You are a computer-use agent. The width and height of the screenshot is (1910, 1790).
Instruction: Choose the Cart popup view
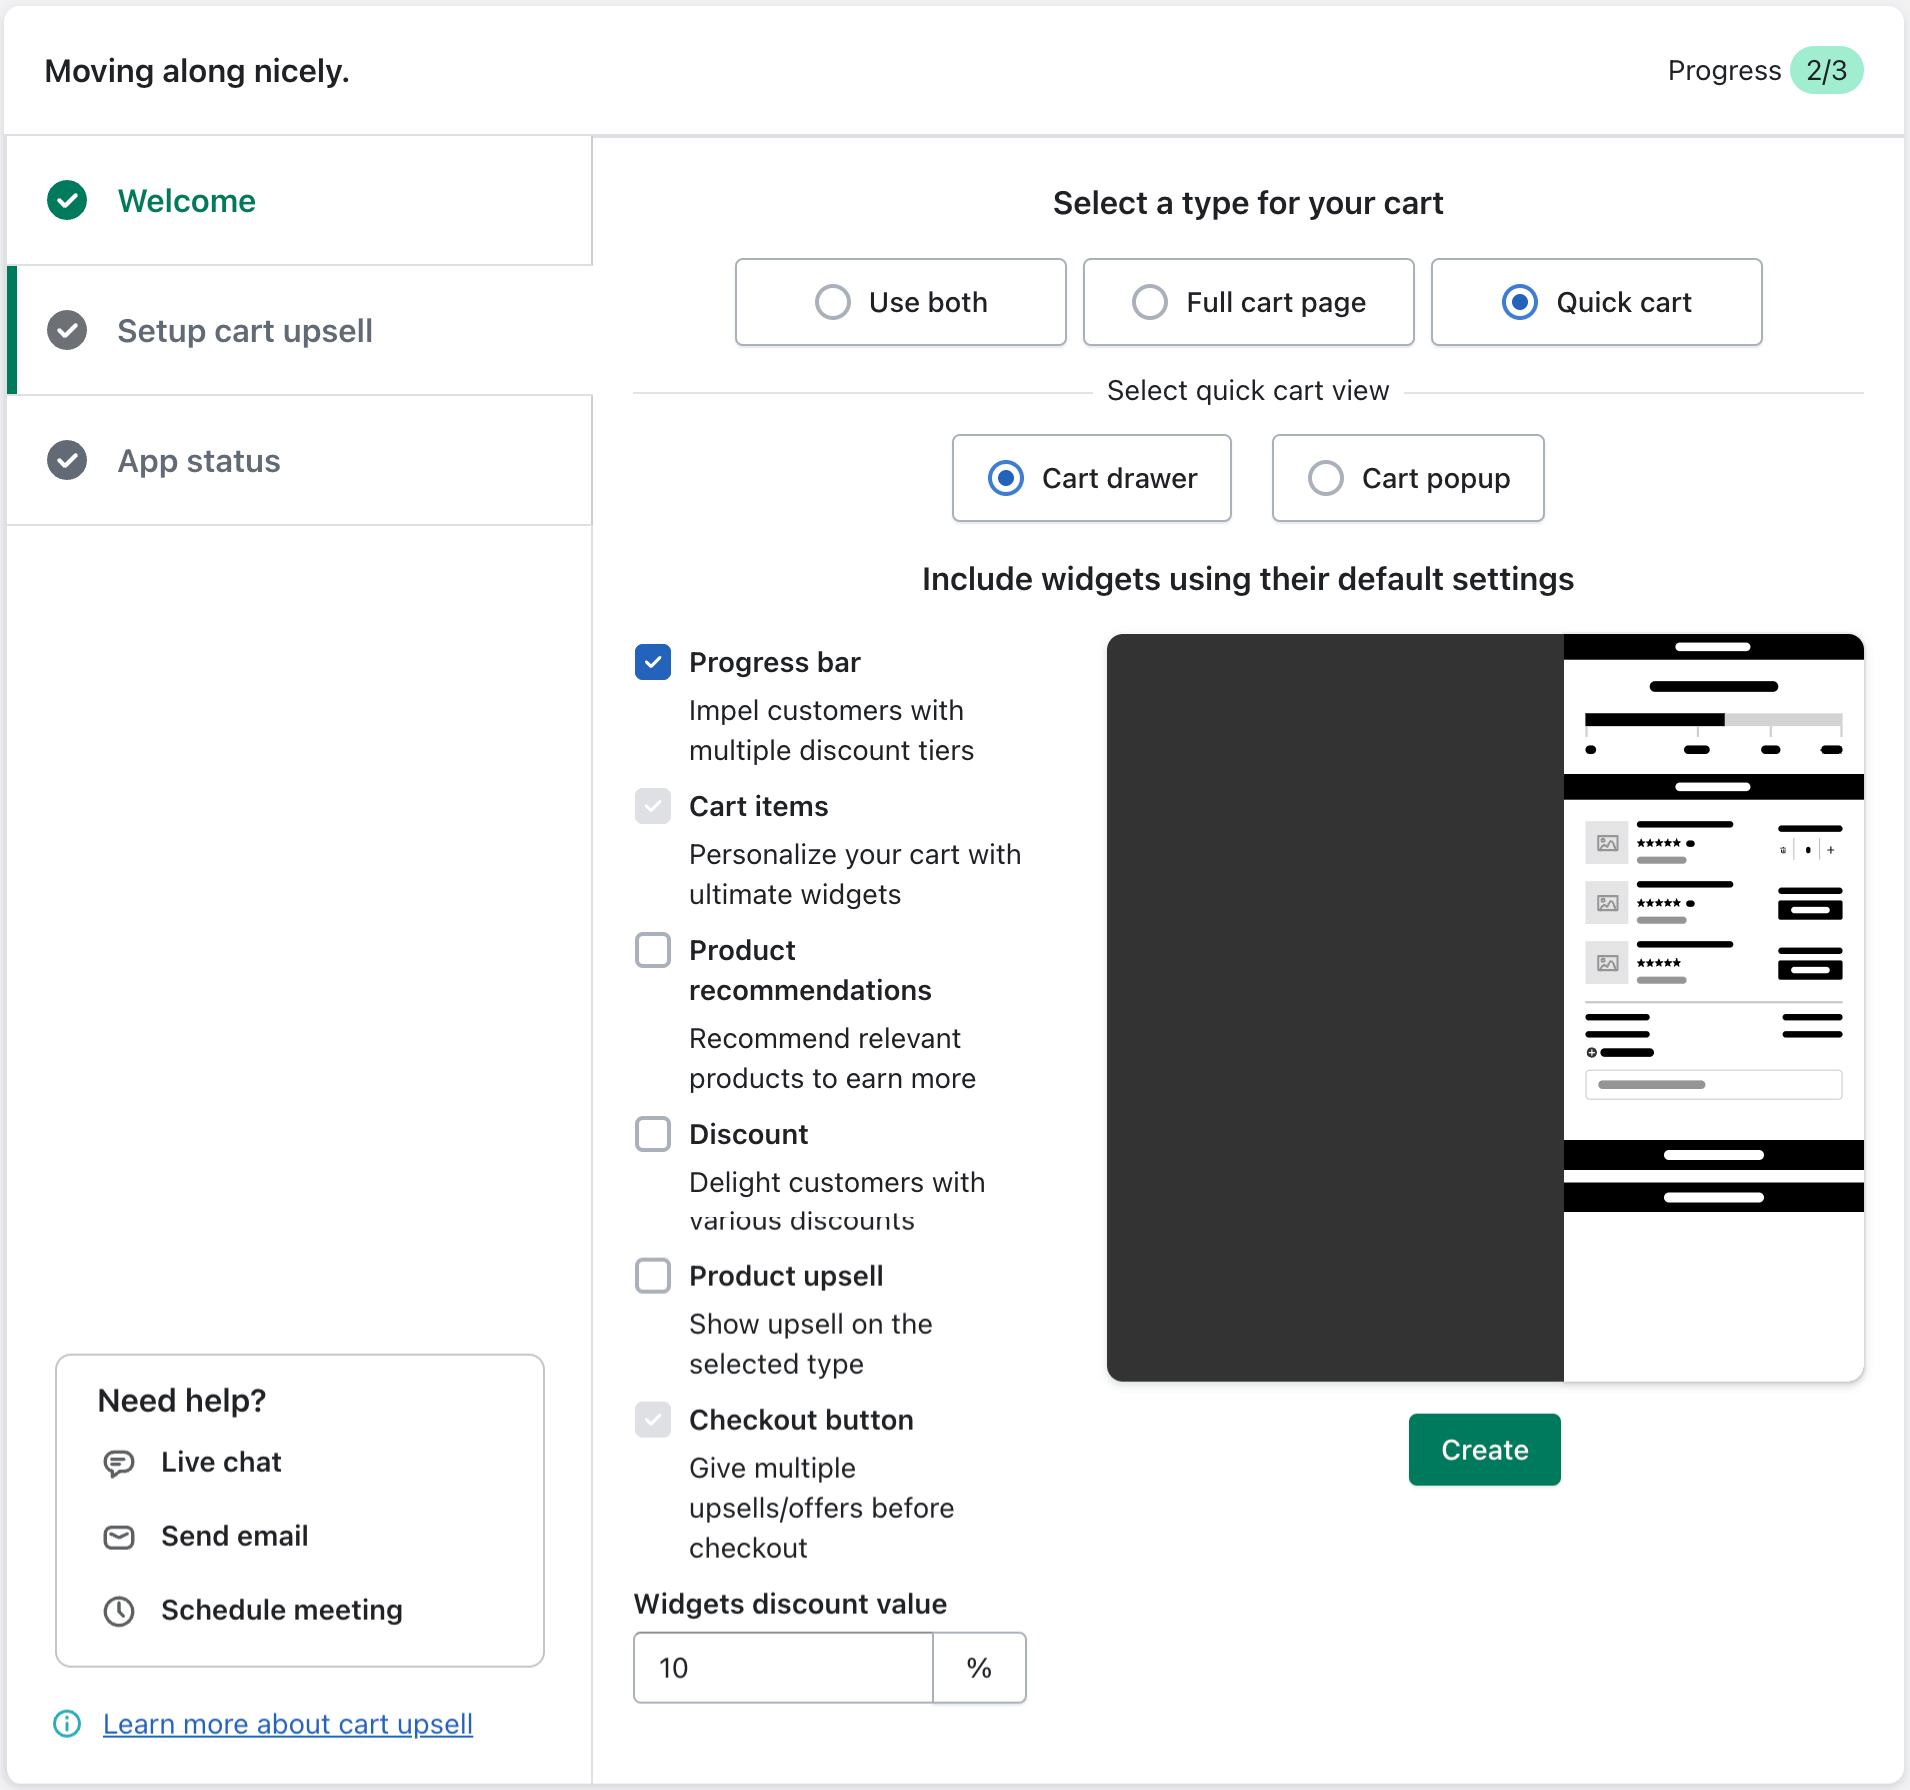coord(1408,478)
